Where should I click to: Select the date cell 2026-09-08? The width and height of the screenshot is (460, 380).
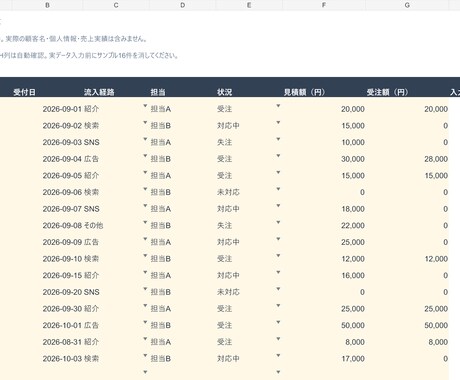(47, 226)
